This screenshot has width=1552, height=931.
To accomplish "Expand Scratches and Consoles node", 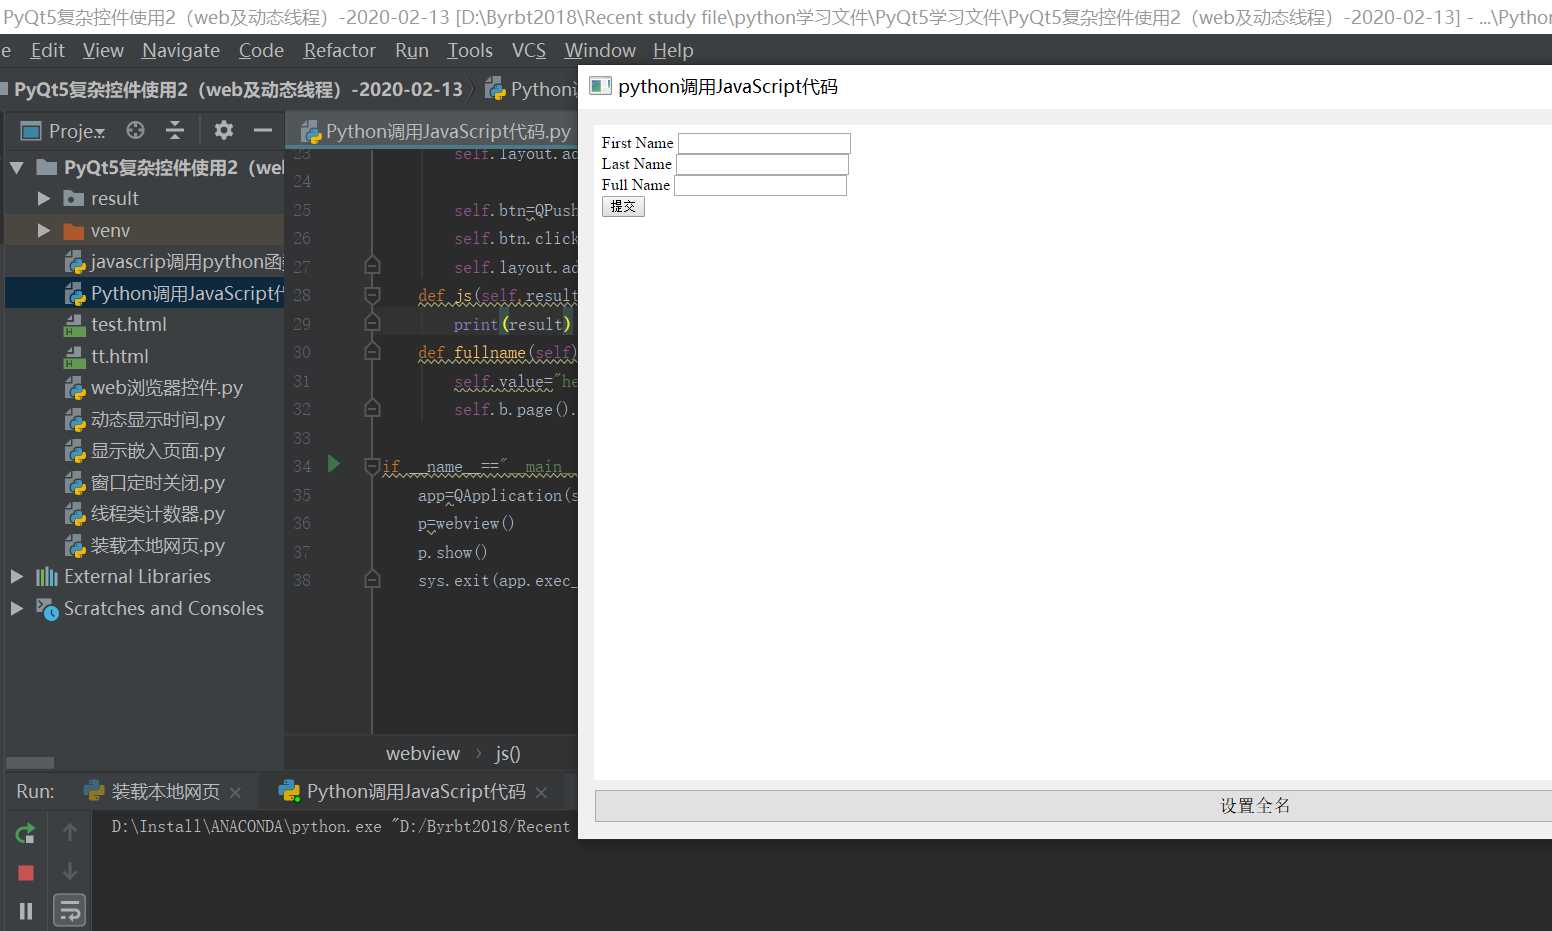I will tap(16, 608).
